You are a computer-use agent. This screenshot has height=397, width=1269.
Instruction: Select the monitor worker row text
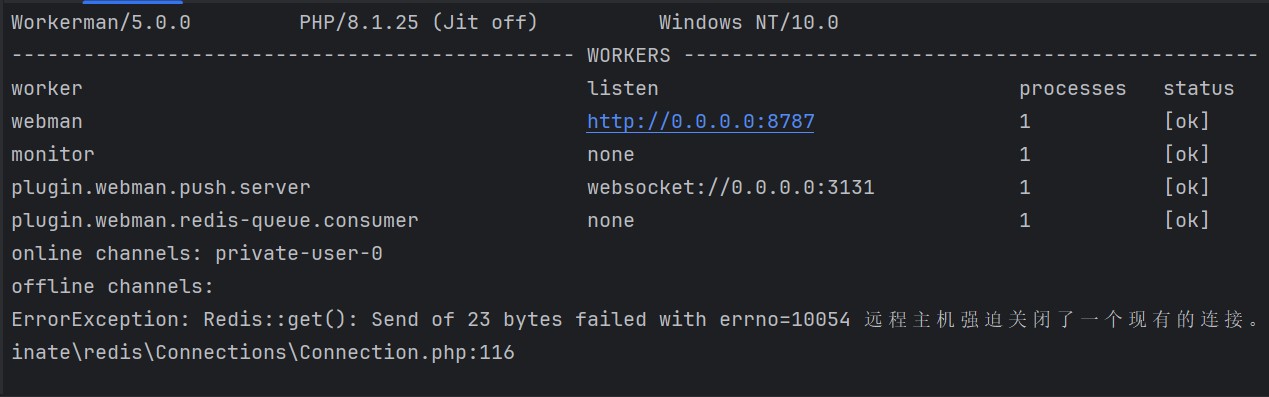click(x=53, y=155)
